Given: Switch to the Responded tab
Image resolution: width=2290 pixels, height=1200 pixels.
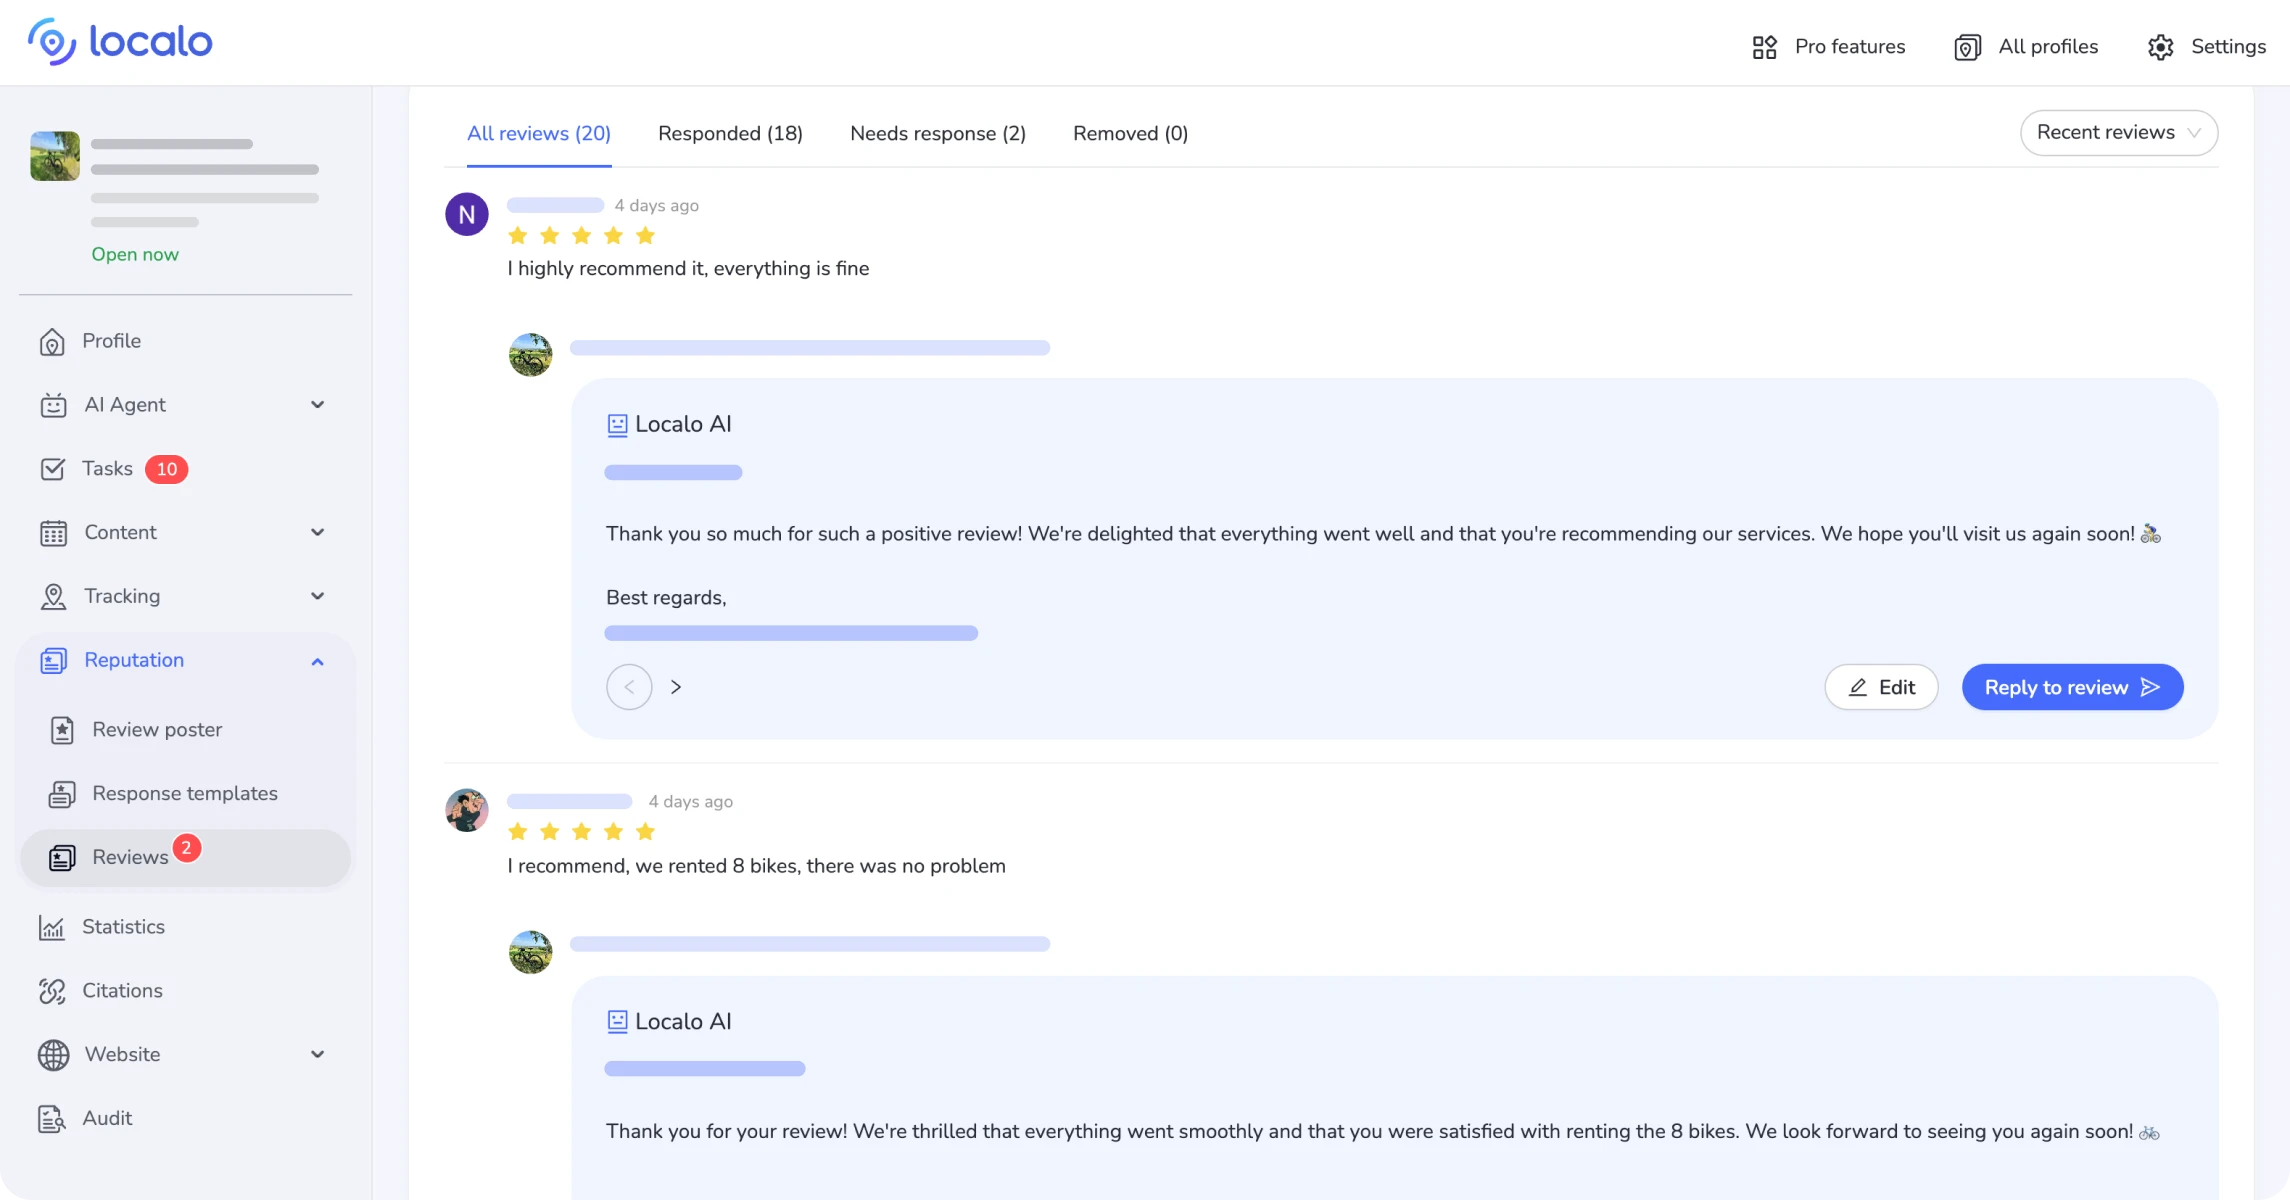Looking at the screenshot, I should pyautogui.click(x=730, y=134).
